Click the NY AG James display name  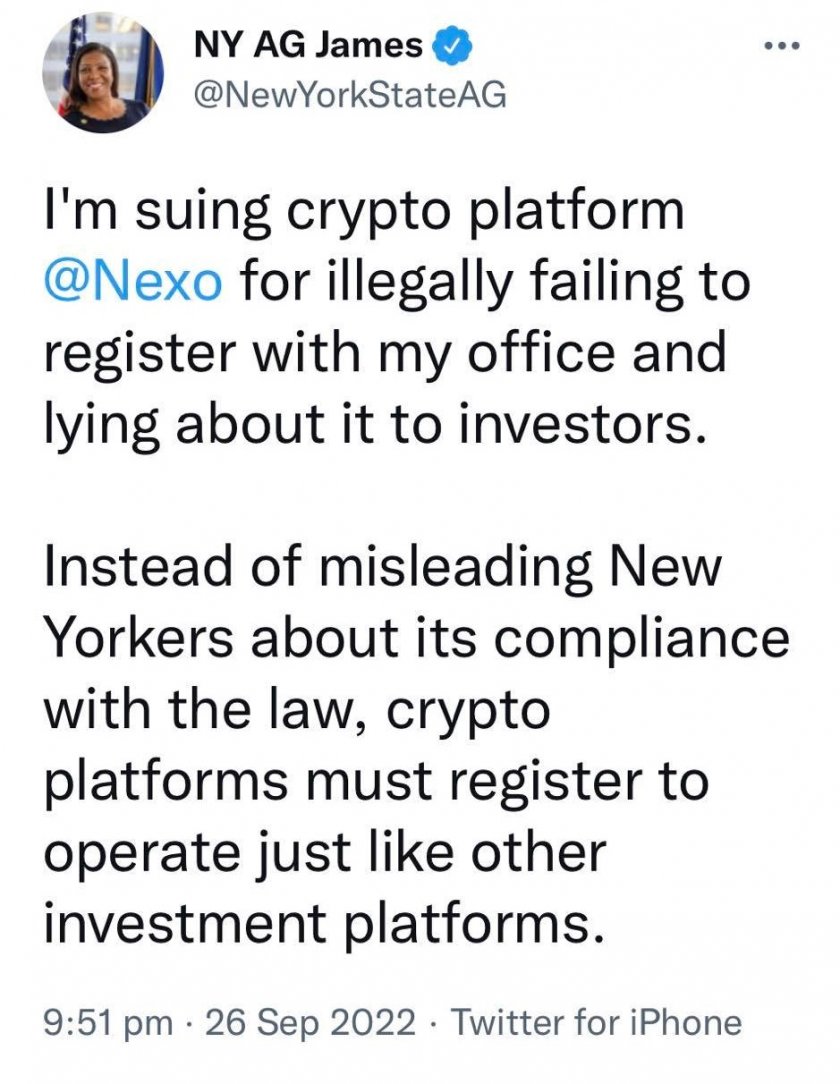click(308, 46)
